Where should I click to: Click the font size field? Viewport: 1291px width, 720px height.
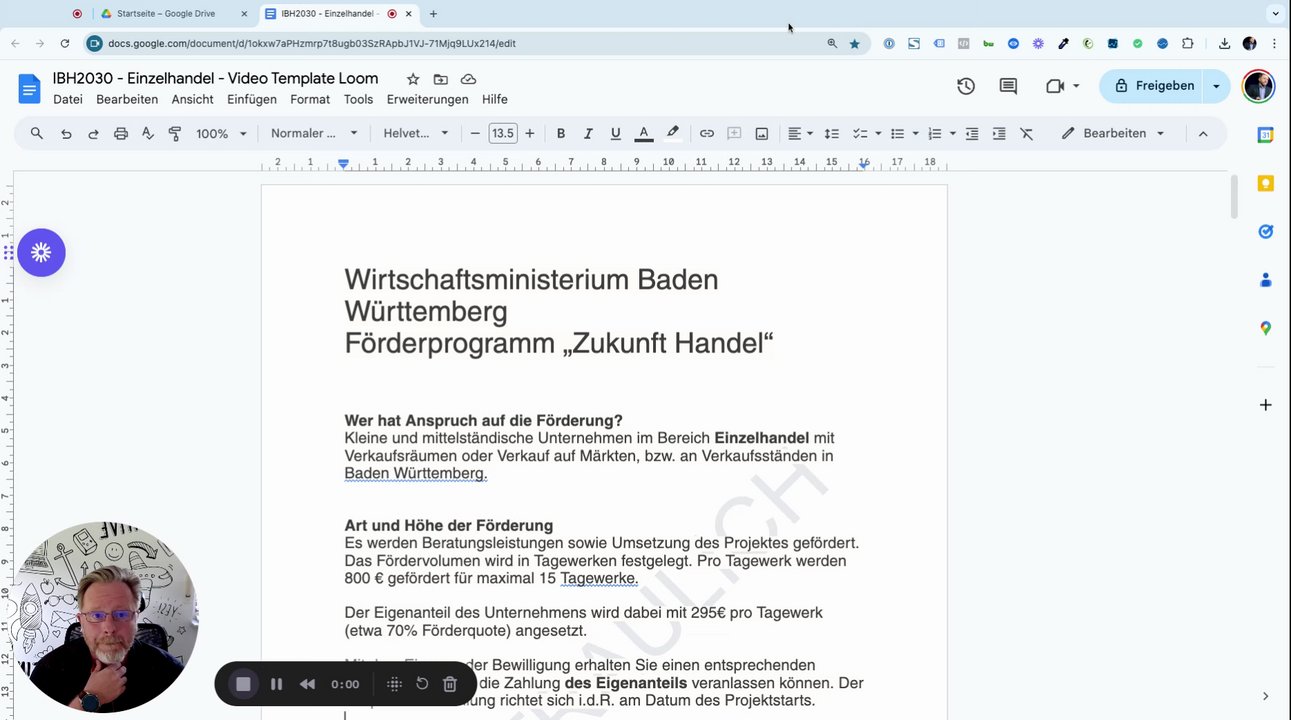(502, 133)
